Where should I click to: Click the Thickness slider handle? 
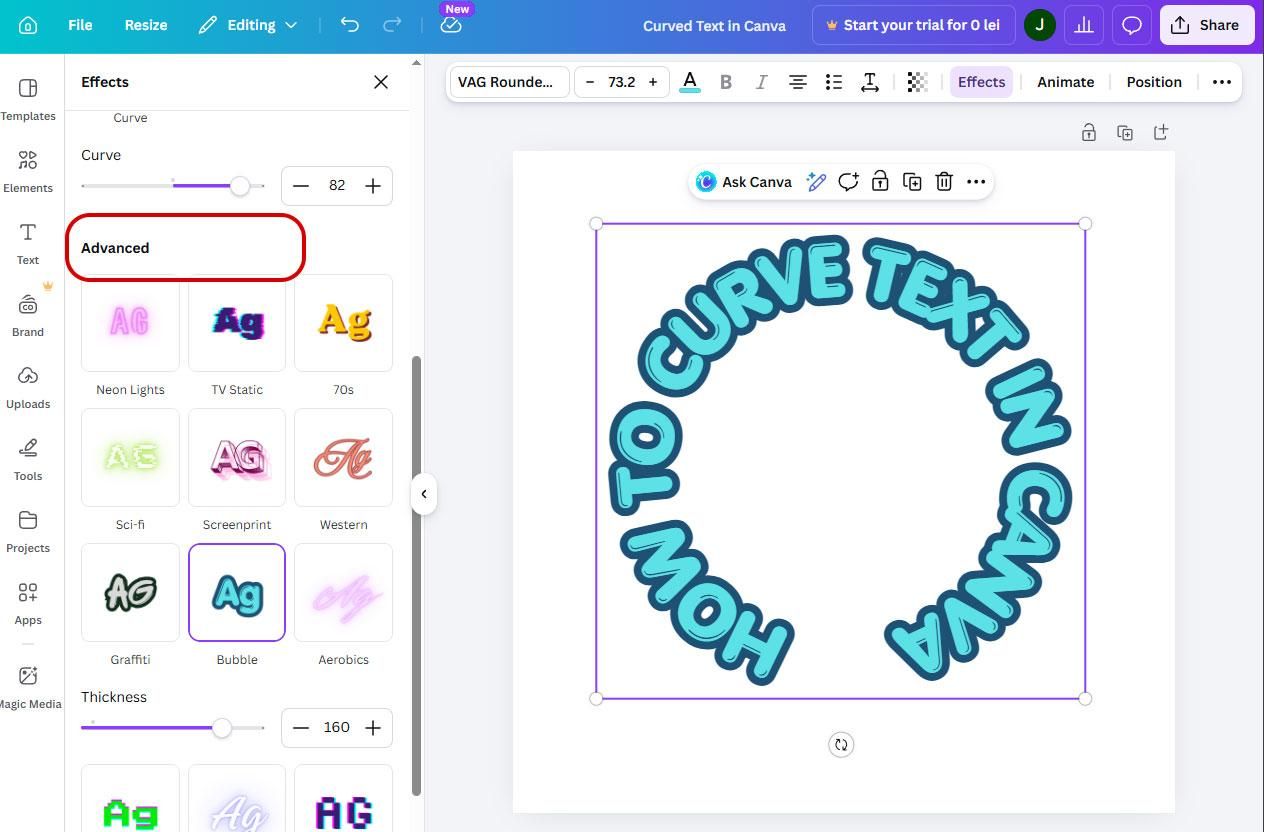tap(222, 728)
